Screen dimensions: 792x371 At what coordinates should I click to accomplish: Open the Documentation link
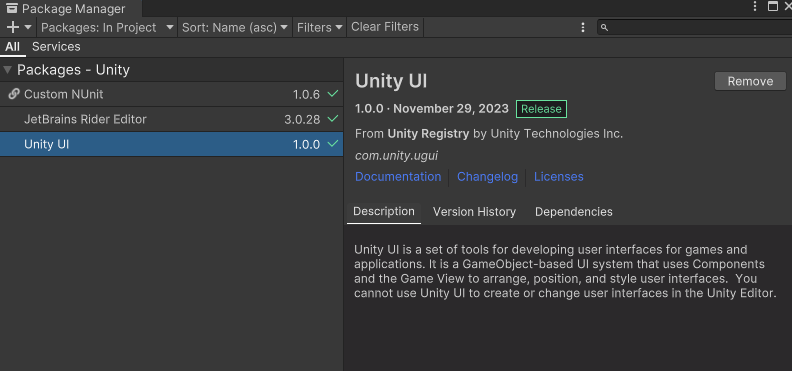click(398, 177)
